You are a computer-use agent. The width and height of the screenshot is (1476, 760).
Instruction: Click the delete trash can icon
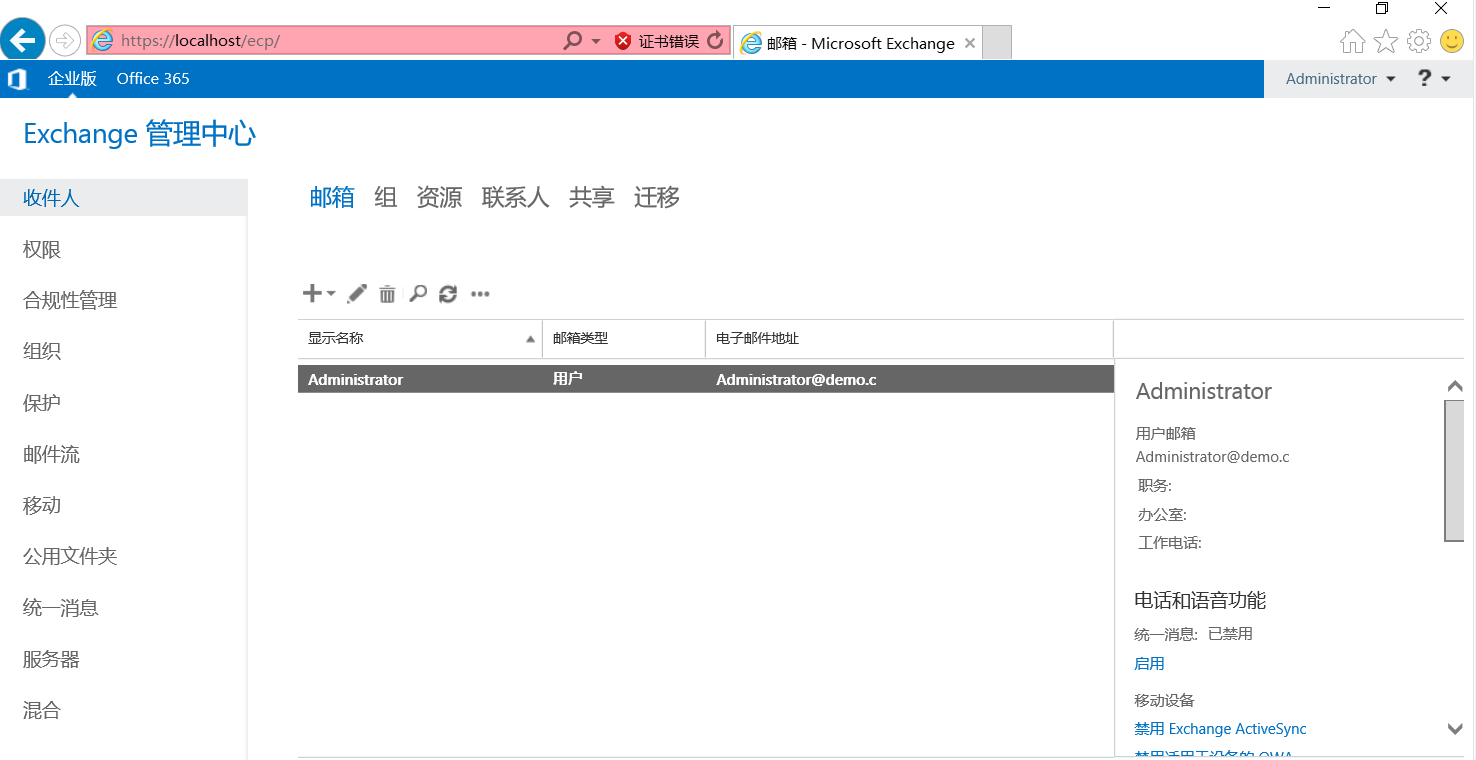point(387,294)
